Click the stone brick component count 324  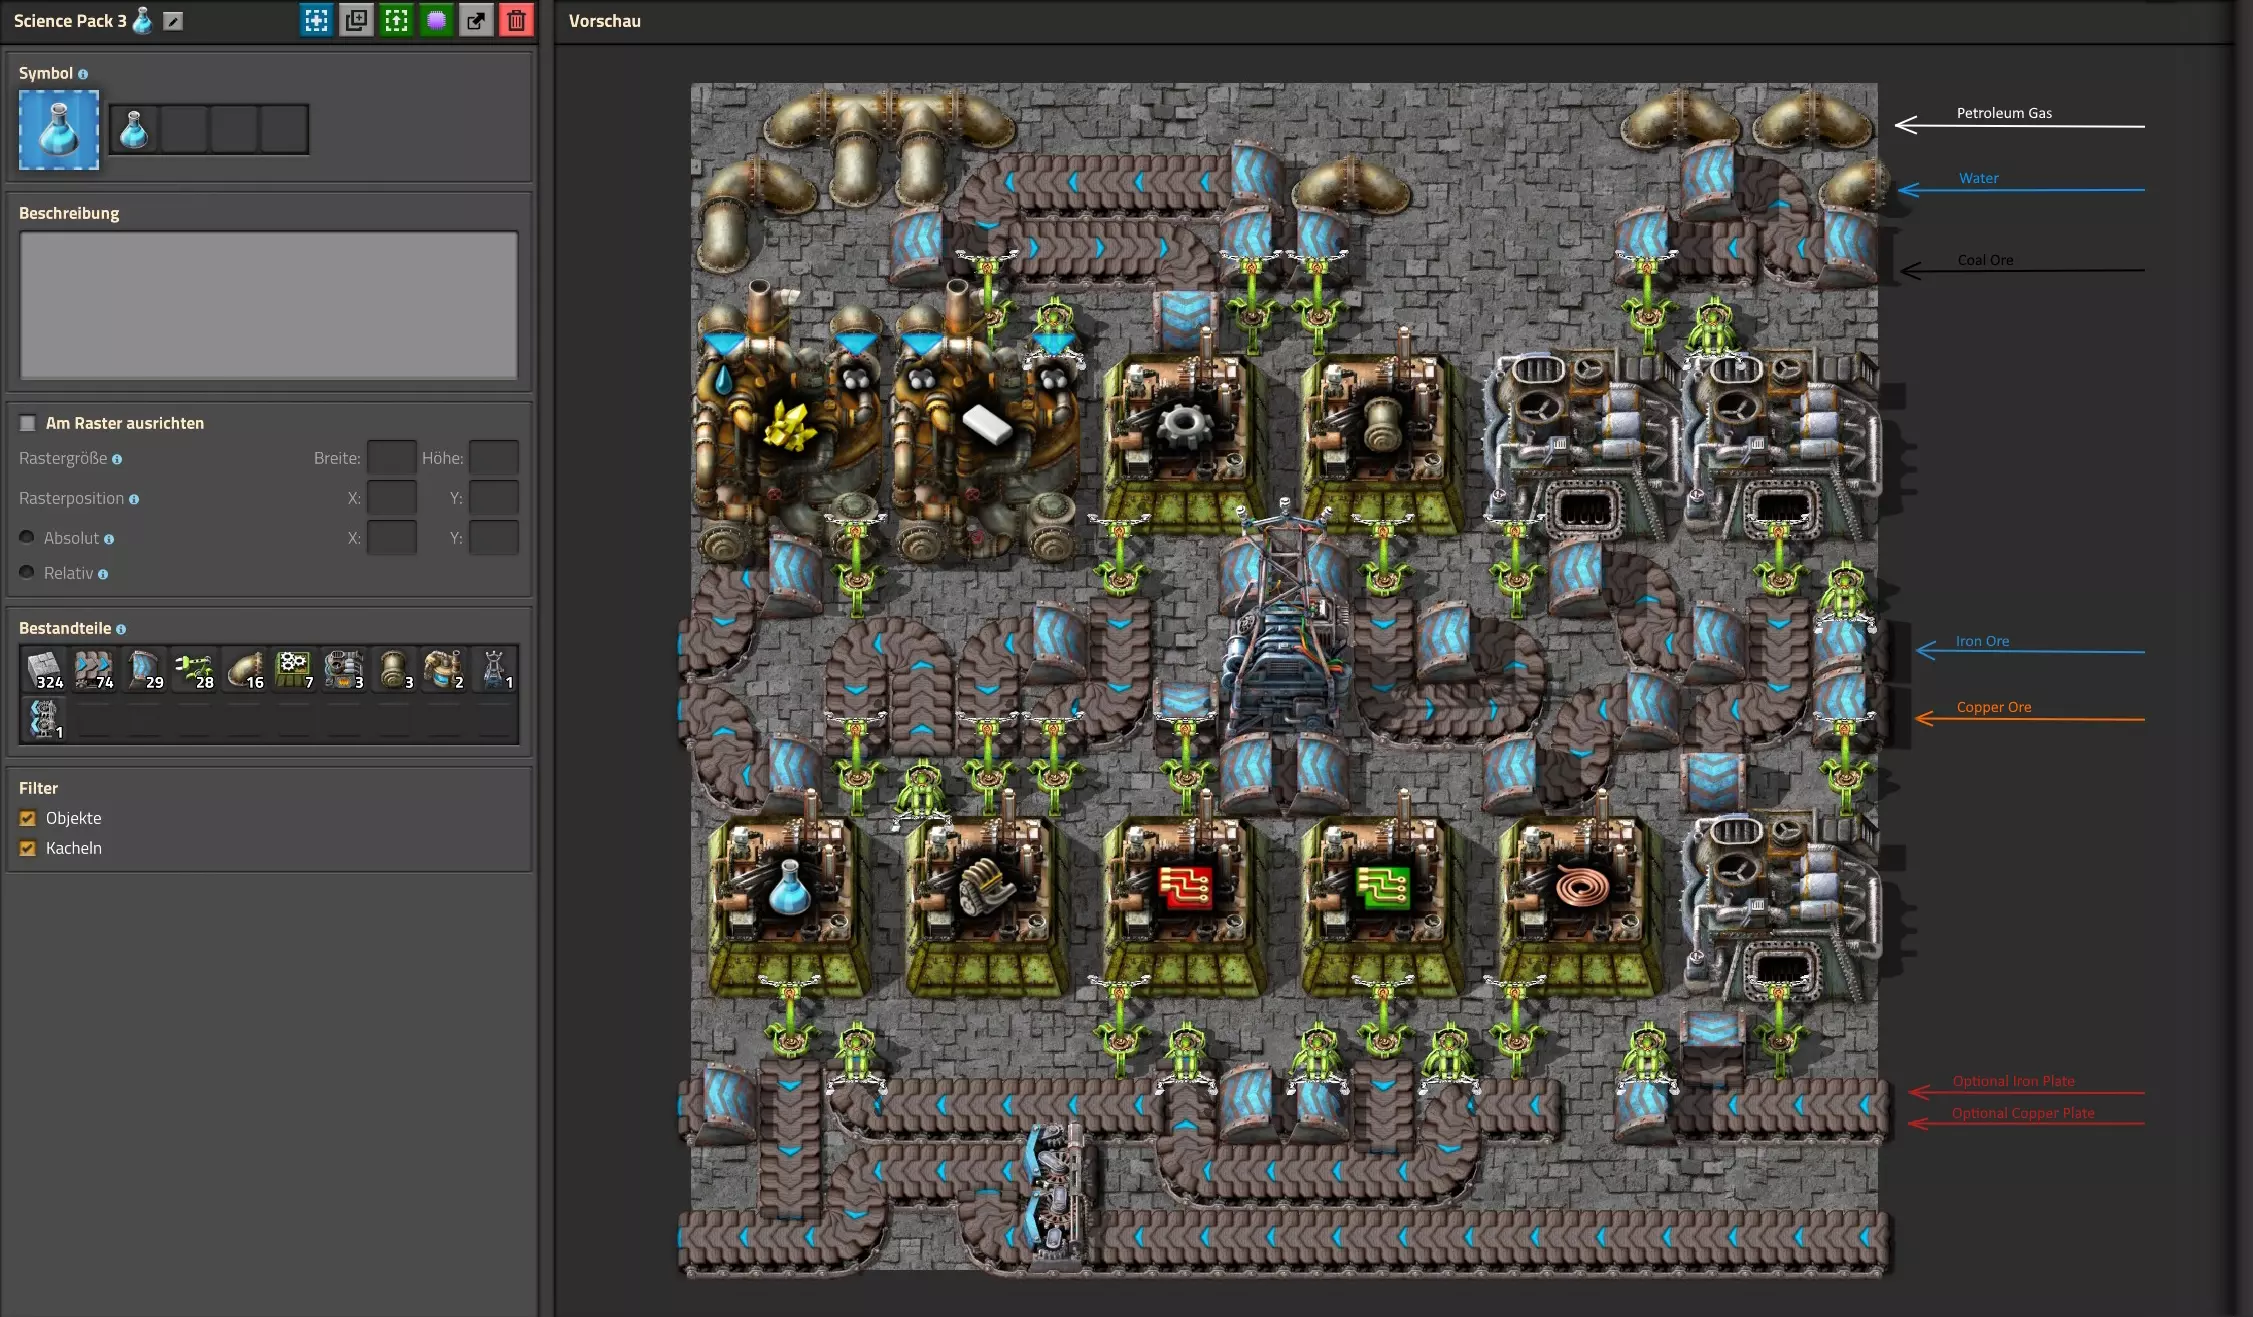pyautogui.click(x=44, y=669)
